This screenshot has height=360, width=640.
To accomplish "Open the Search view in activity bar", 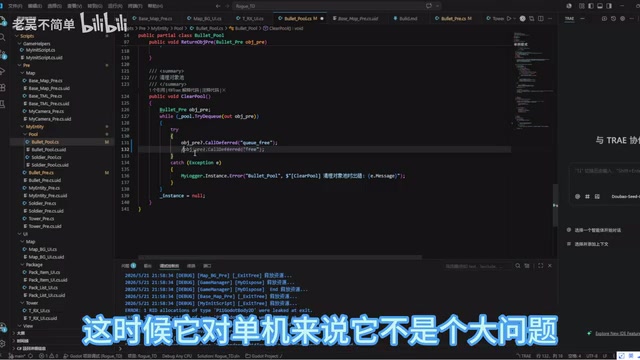I will (x=3, y=37).
